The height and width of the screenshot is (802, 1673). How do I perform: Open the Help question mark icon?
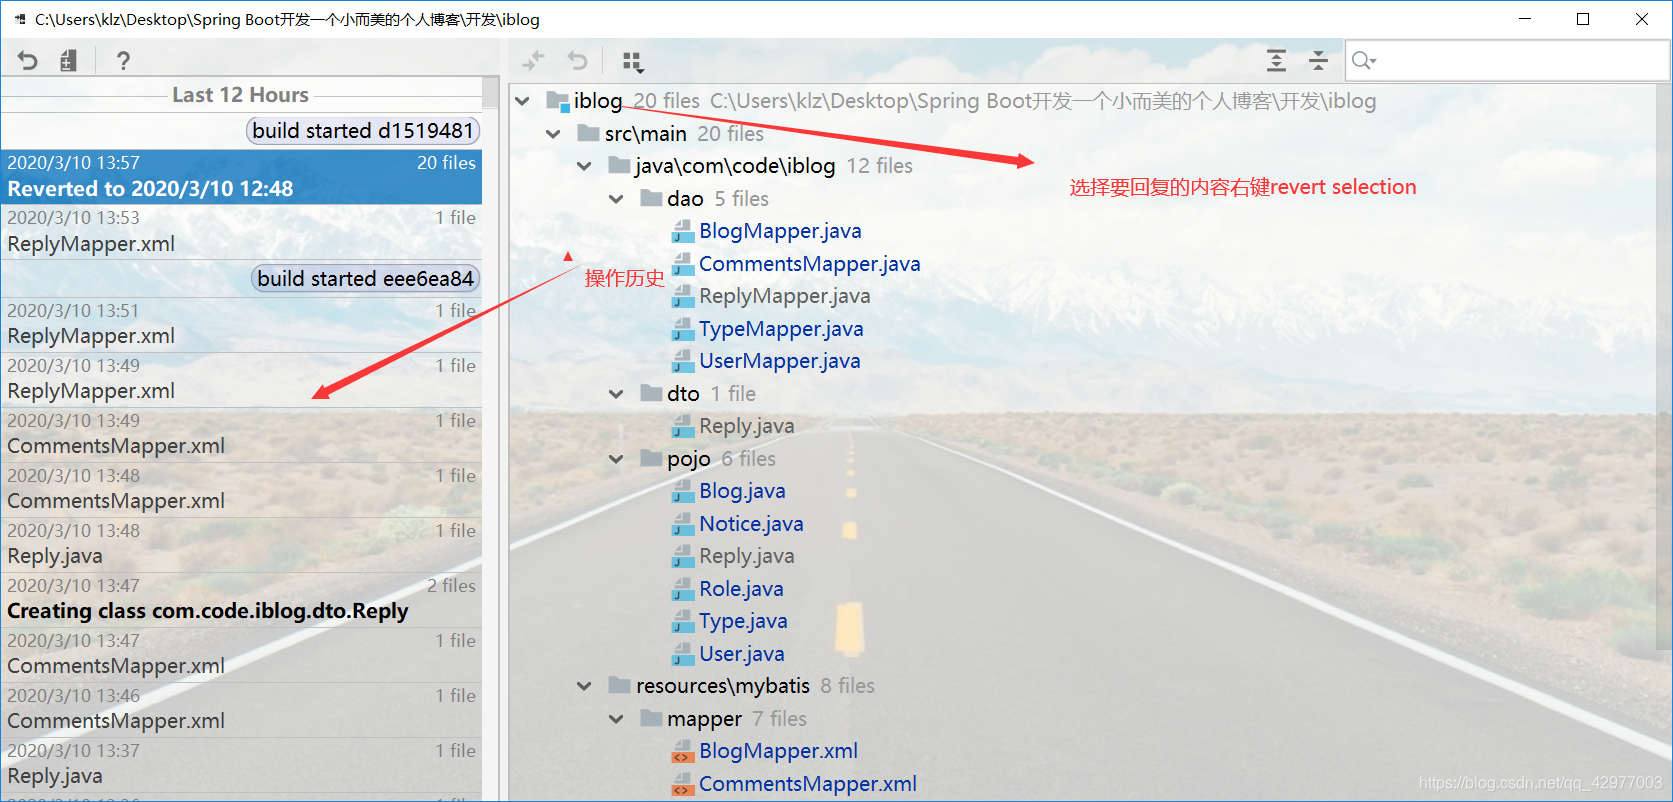coord(123,61)
